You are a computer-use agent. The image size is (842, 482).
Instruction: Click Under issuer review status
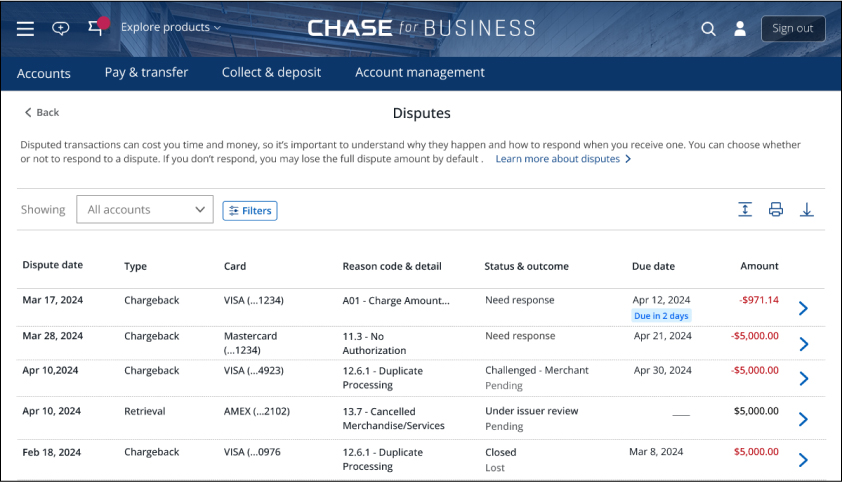[x=532, y=411]
